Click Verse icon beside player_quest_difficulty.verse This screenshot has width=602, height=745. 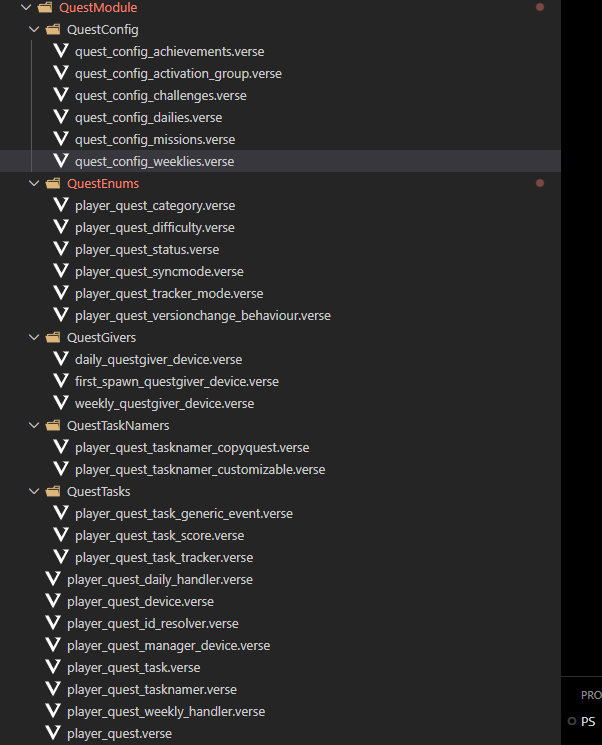point(61,226)
